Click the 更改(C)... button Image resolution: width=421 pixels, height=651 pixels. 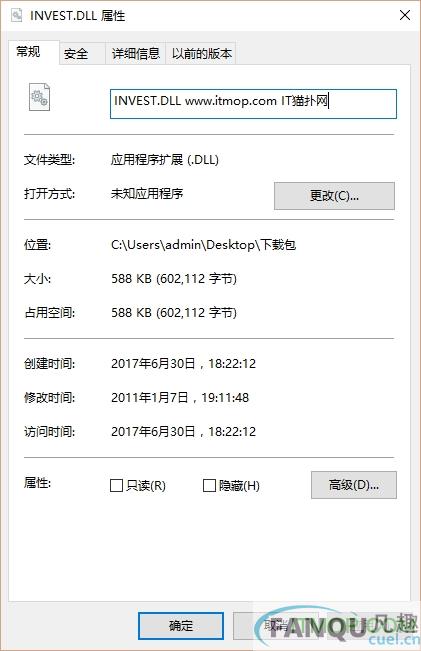coord(334,196)
